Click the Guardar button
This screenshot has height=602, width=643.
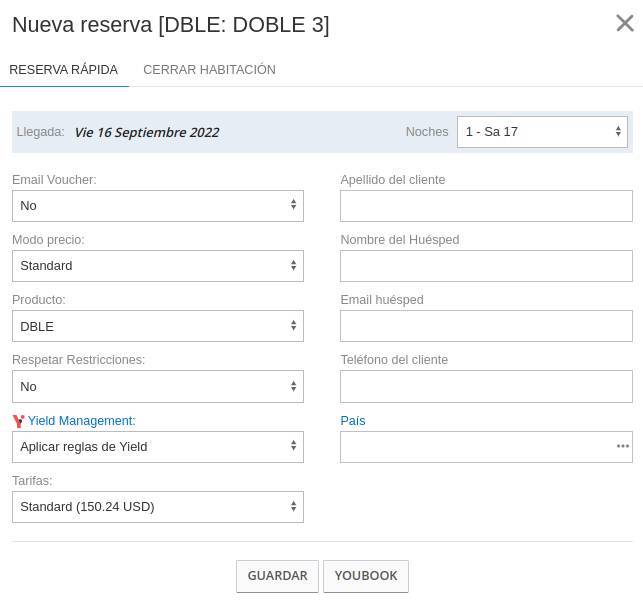click(277, 576)
